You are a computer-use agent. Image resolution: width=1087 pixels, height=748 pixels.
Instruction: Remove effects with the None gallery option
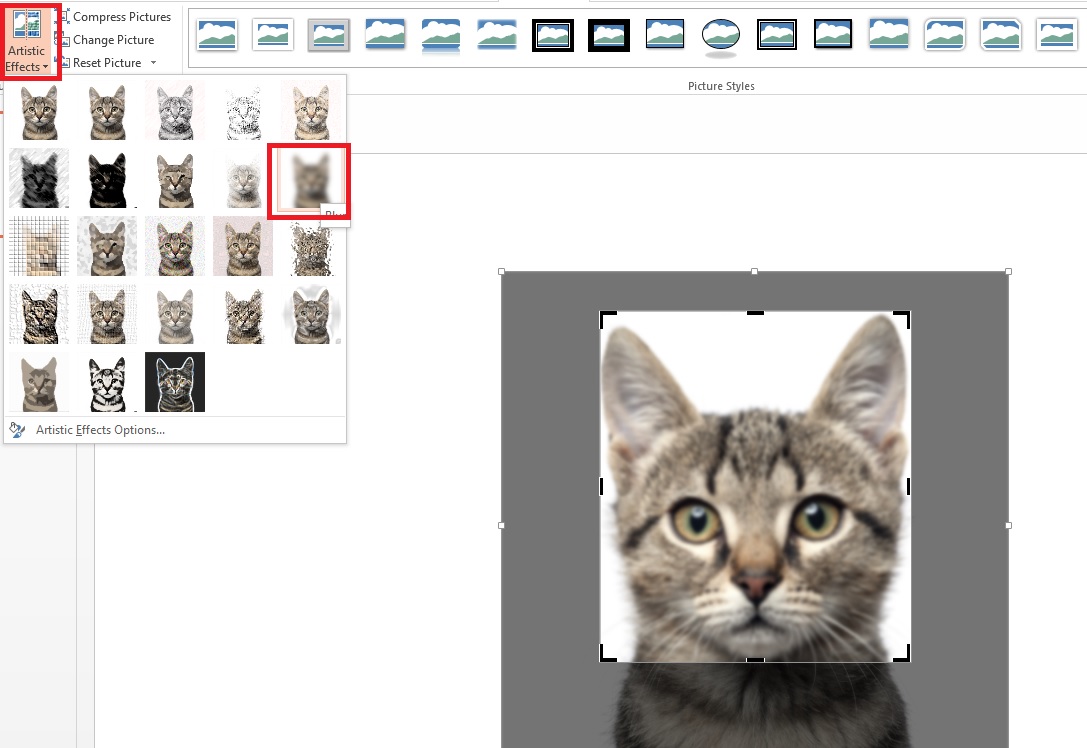38,111
